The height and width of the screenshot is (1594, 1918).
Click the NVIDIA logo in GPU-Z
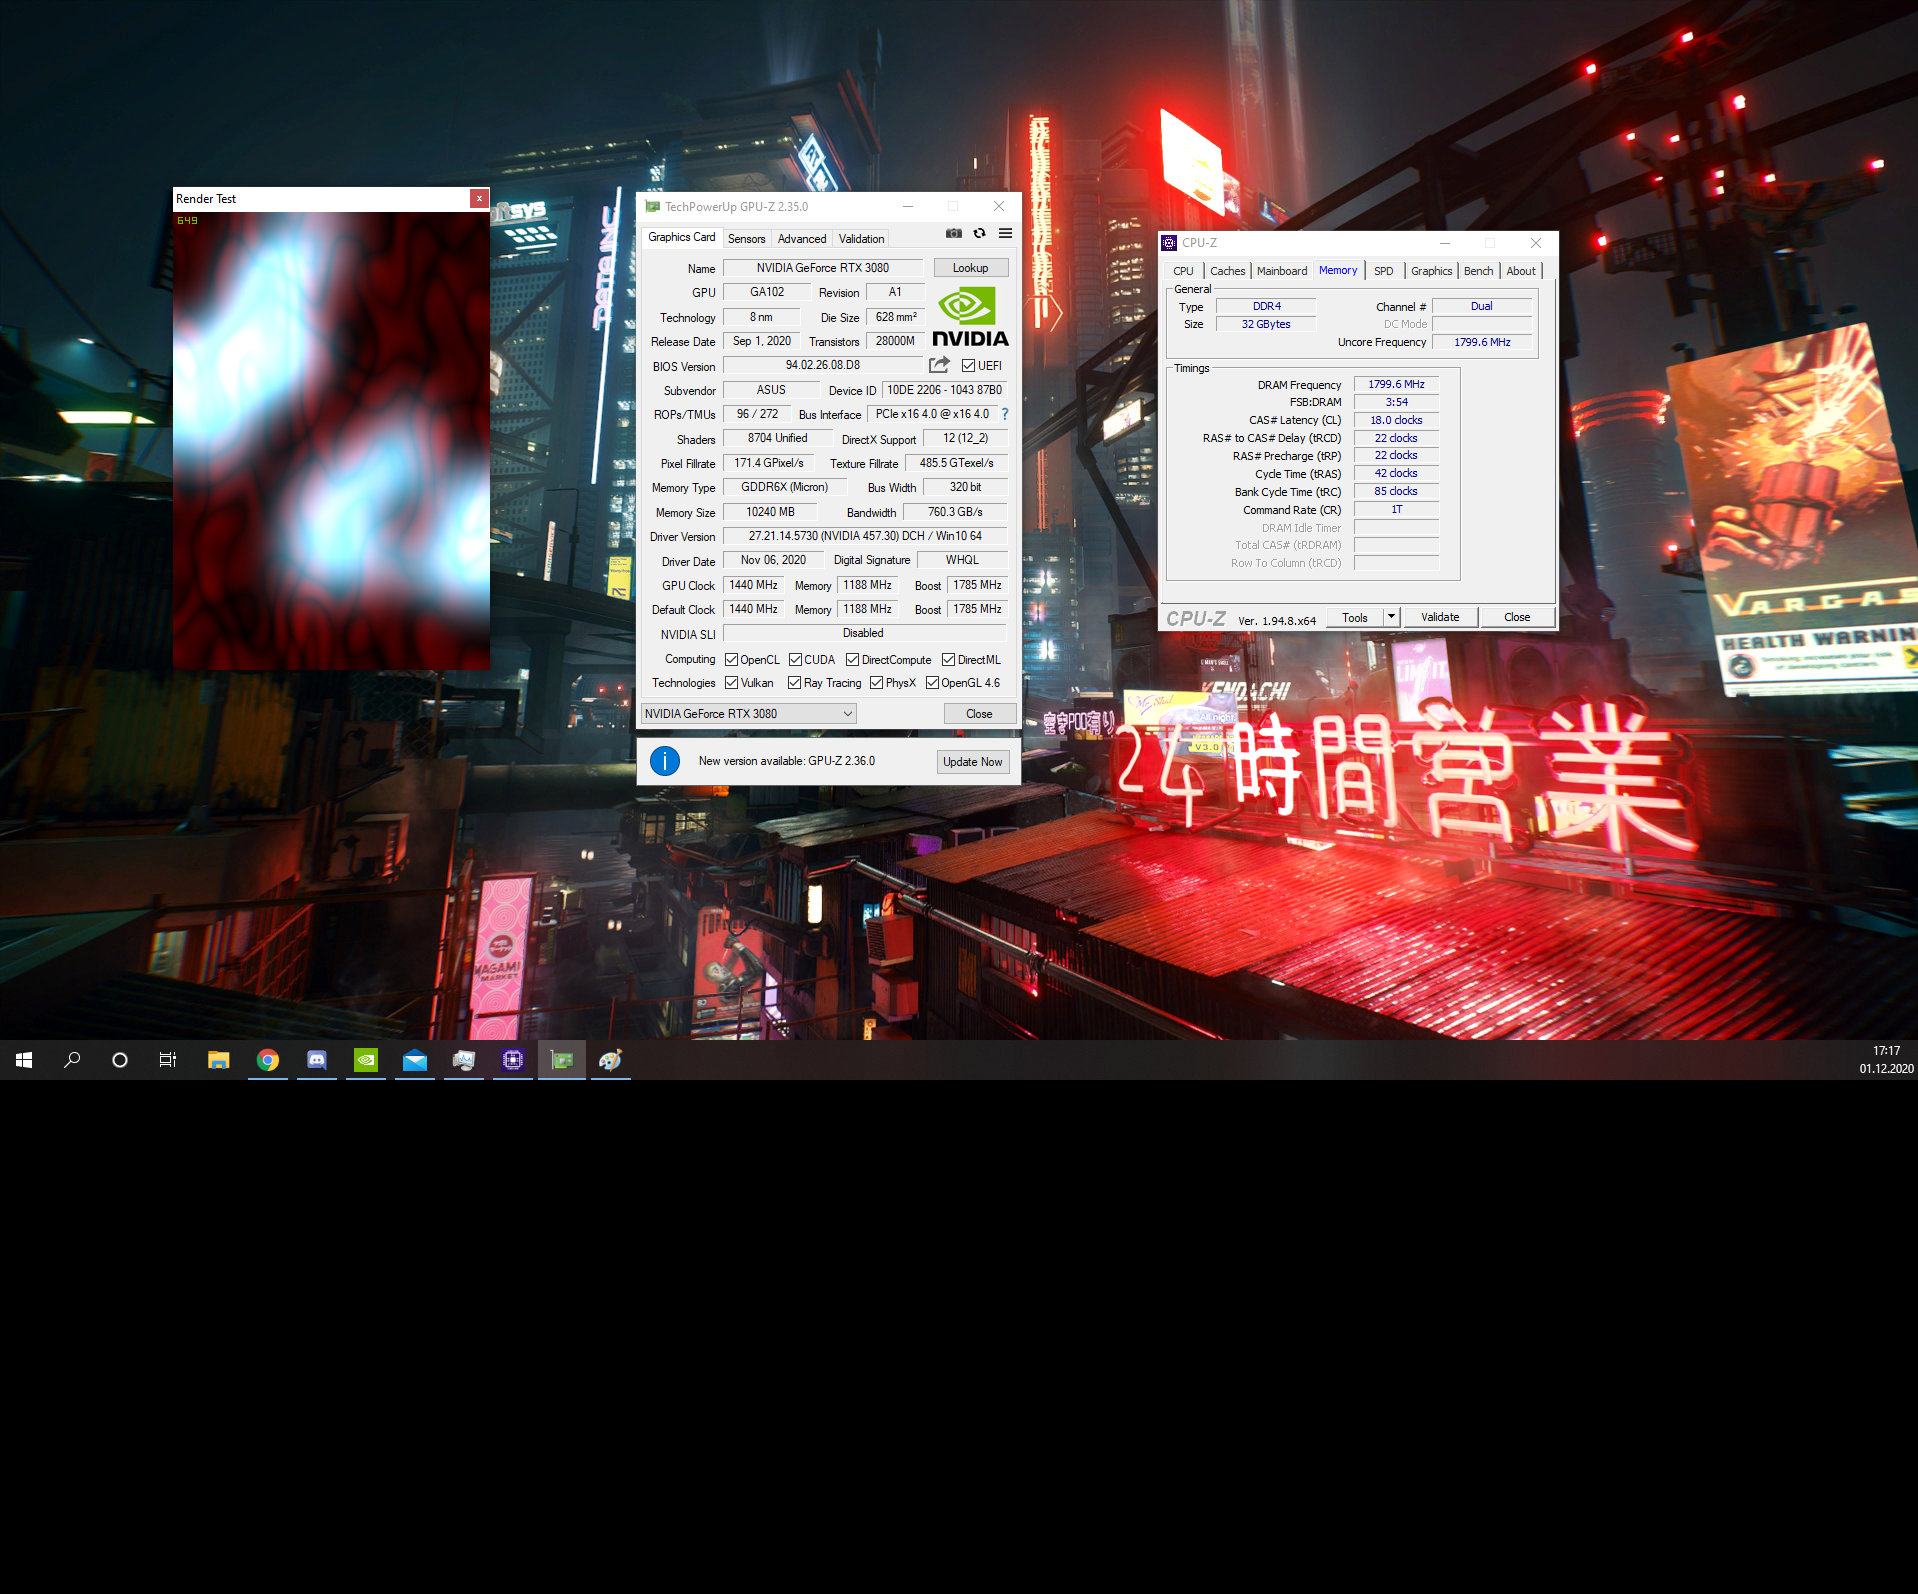[x=970, y=316]
